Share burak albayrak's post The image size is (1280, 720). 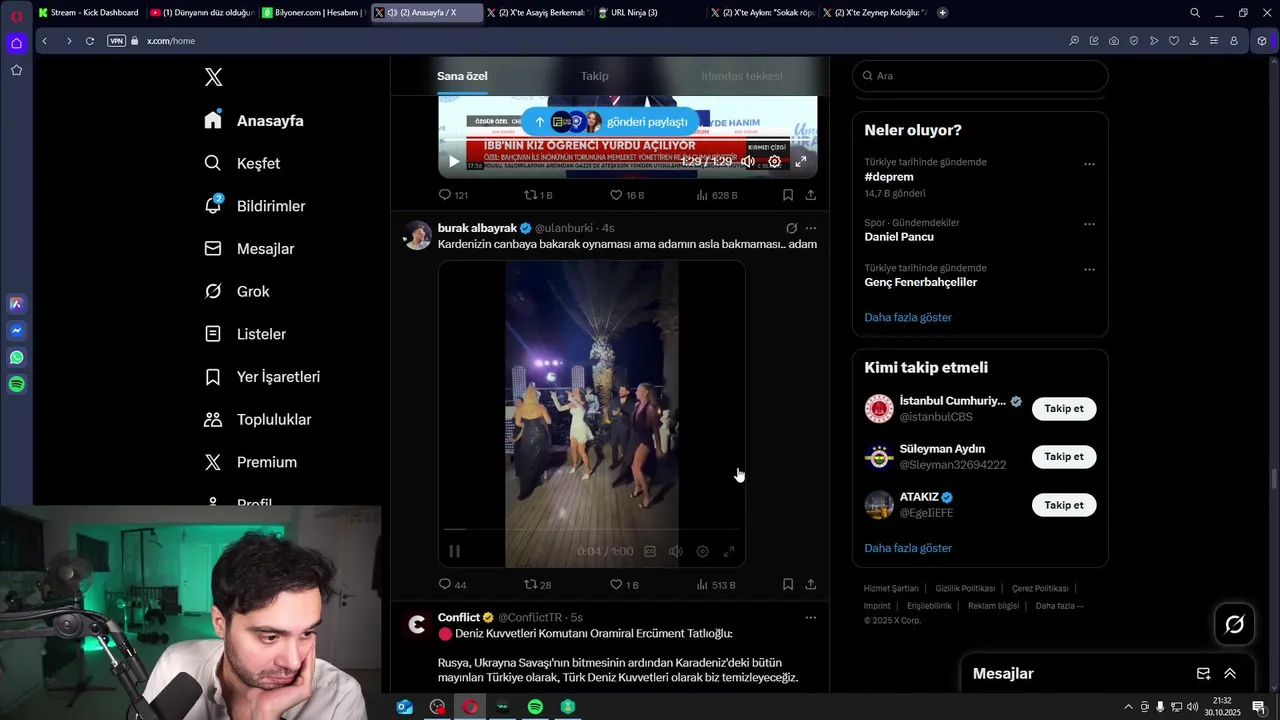click(811, 584)
